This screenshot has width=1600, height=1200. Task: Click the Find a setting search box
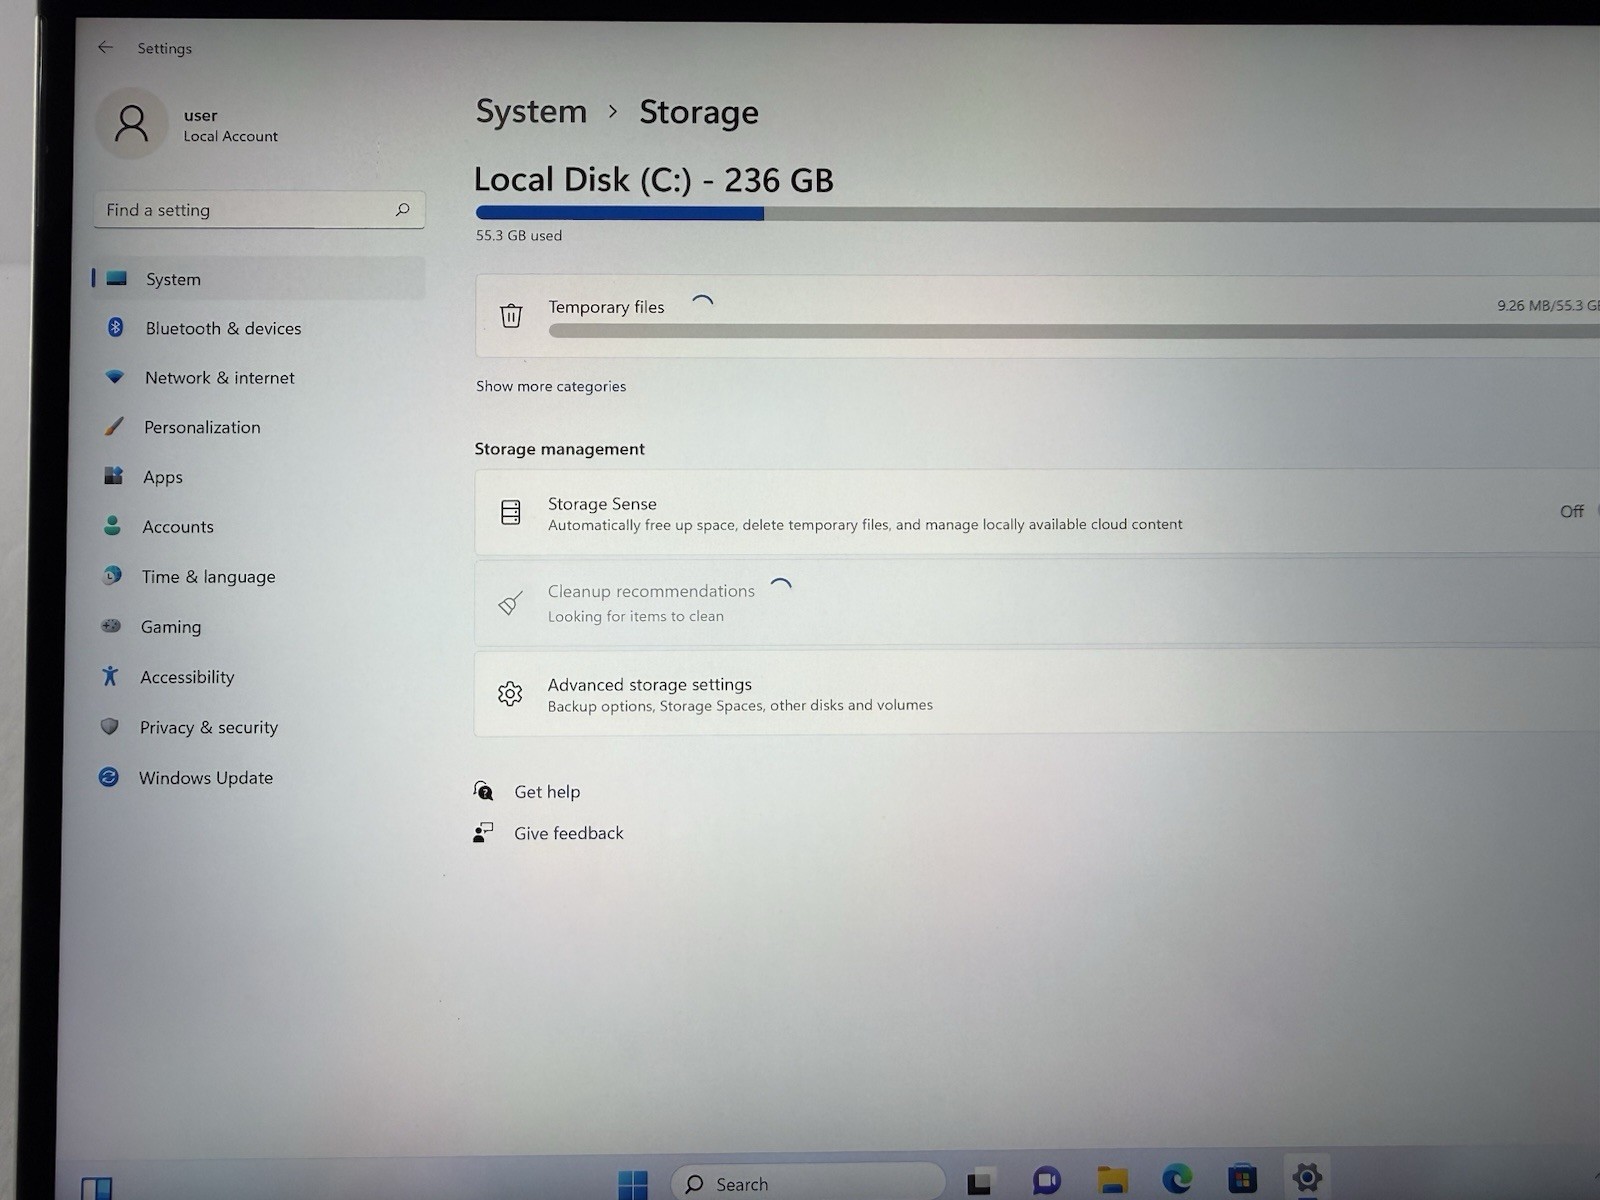click(259, 210)
